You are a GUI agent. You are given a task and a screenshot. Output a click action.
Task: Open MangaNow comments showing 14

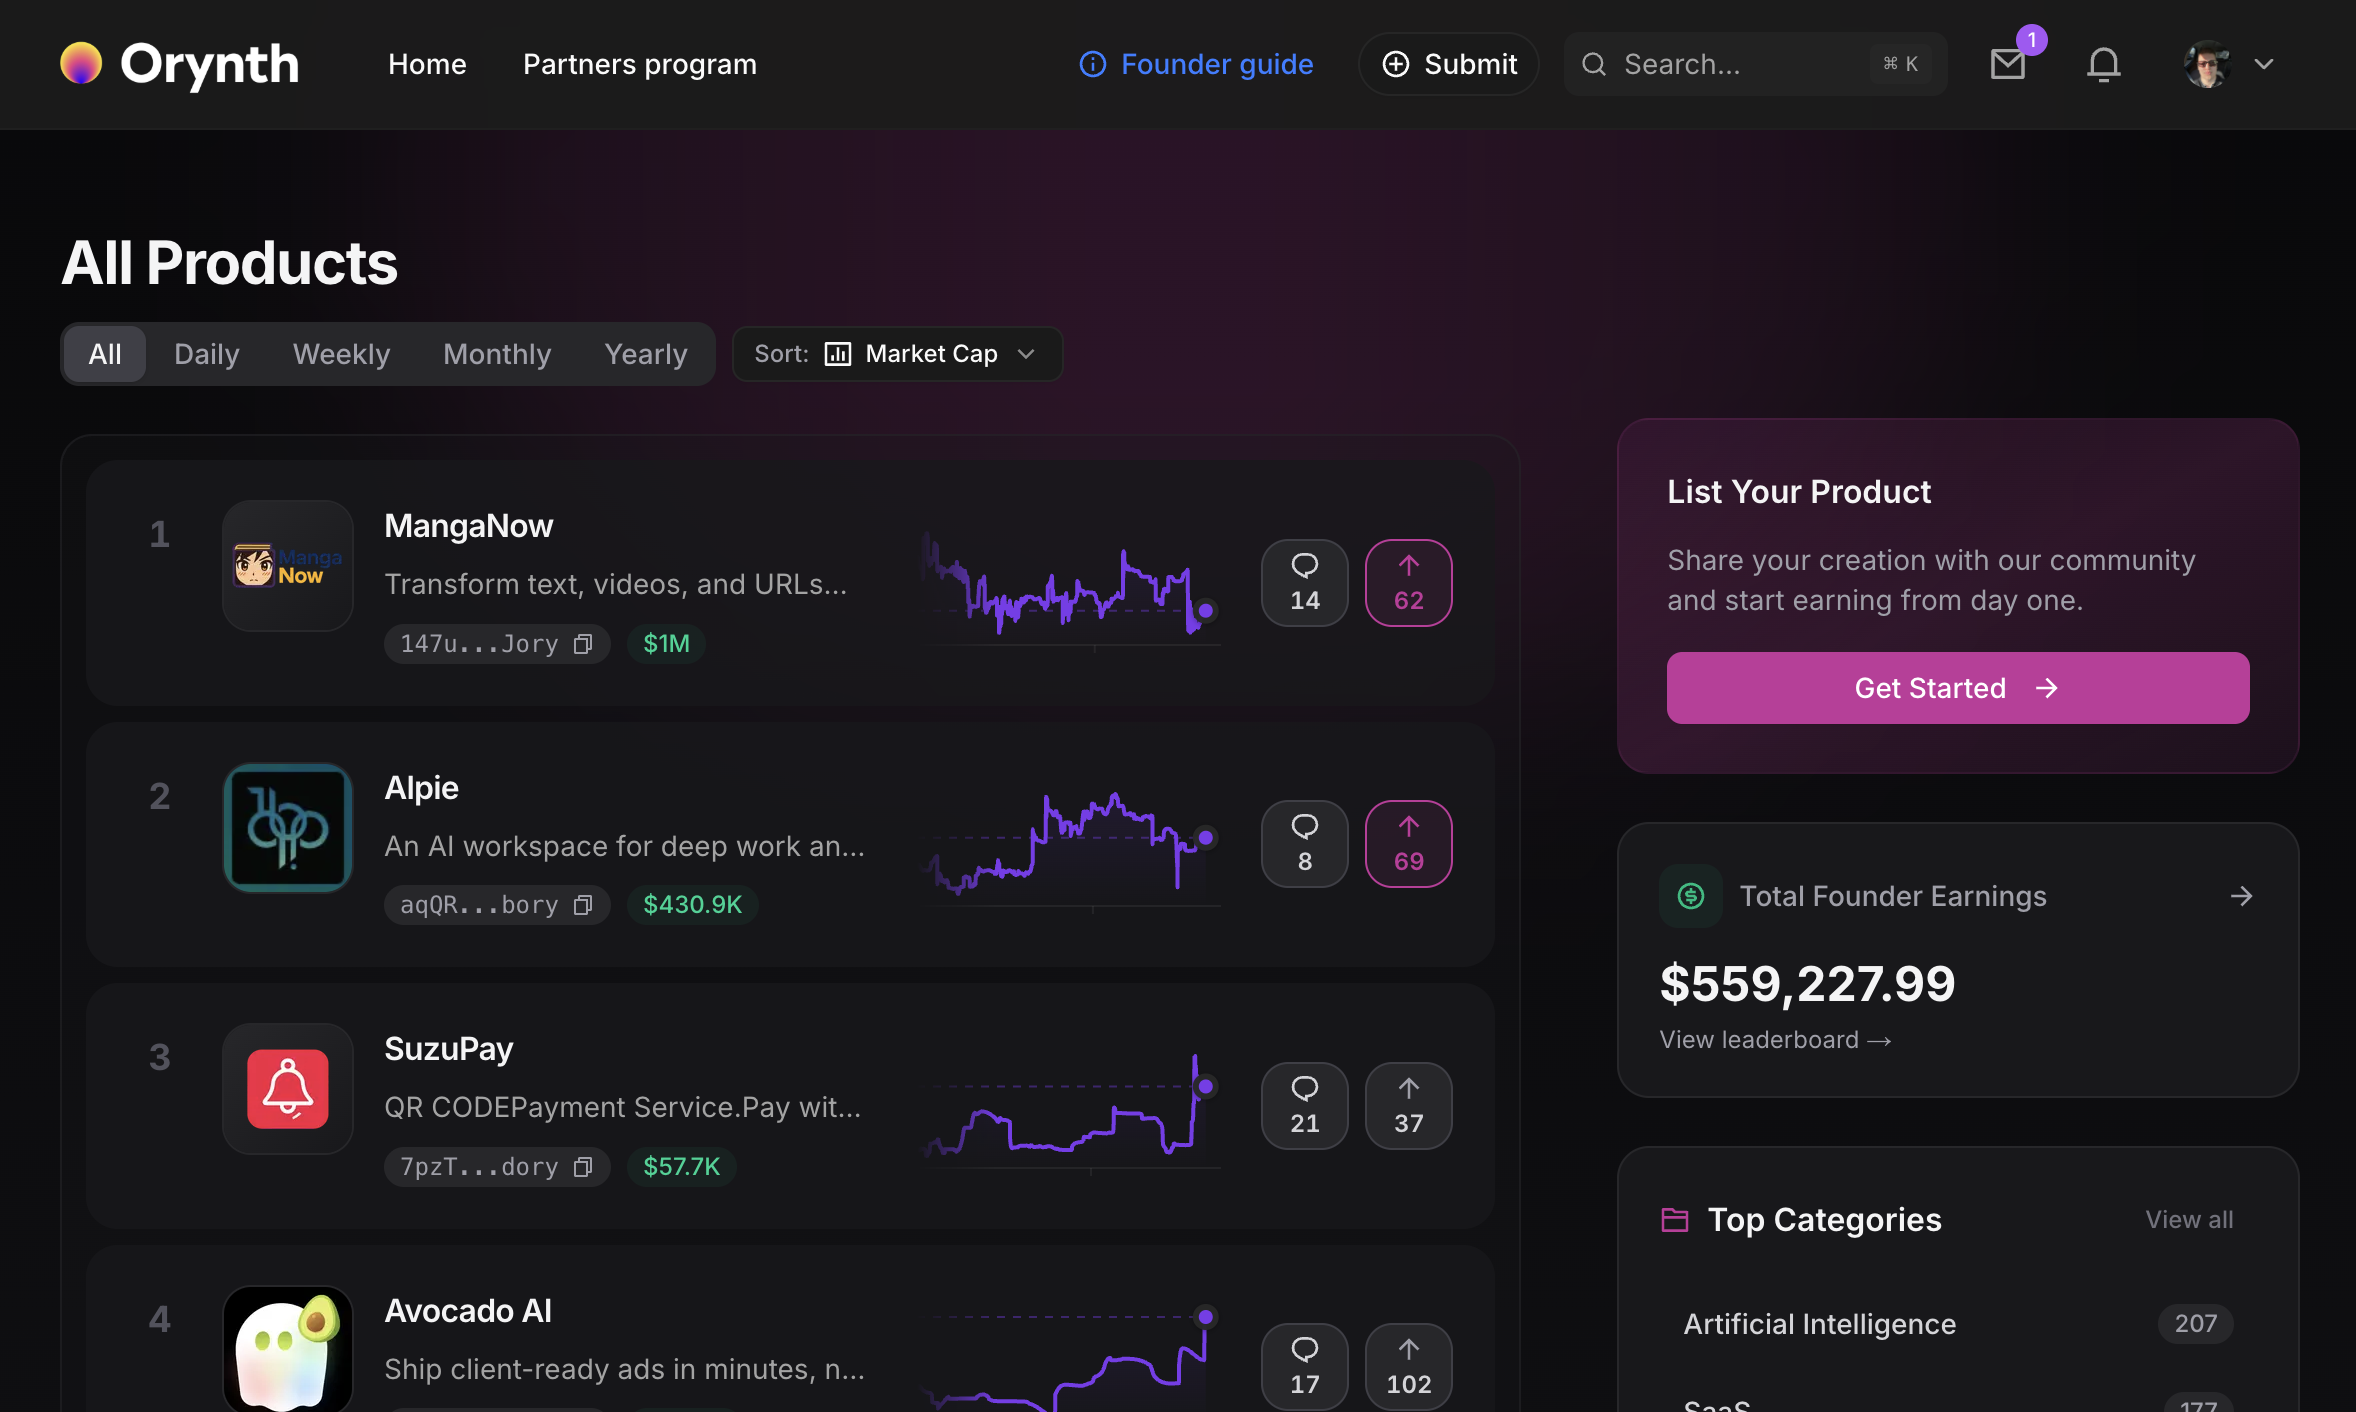(x=1304, y=583)
